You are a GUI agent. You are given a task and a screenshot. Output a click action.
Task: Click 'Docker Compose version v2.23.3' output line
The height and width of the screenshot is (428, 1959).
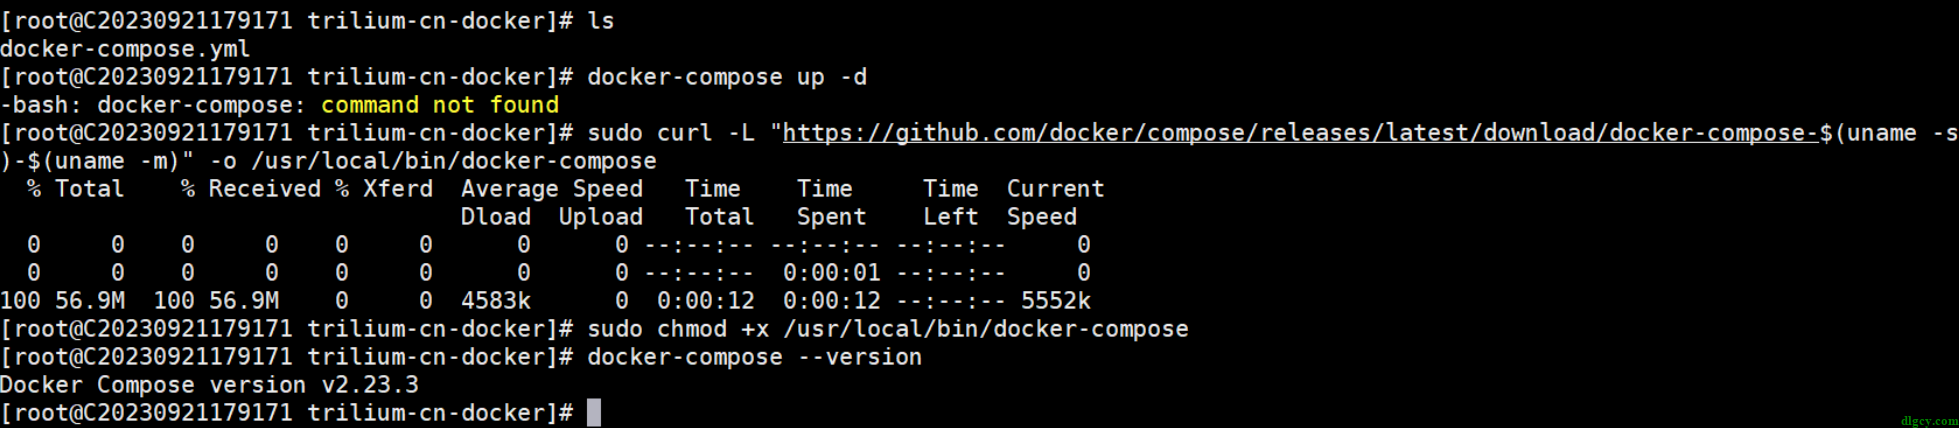point(209,385)
